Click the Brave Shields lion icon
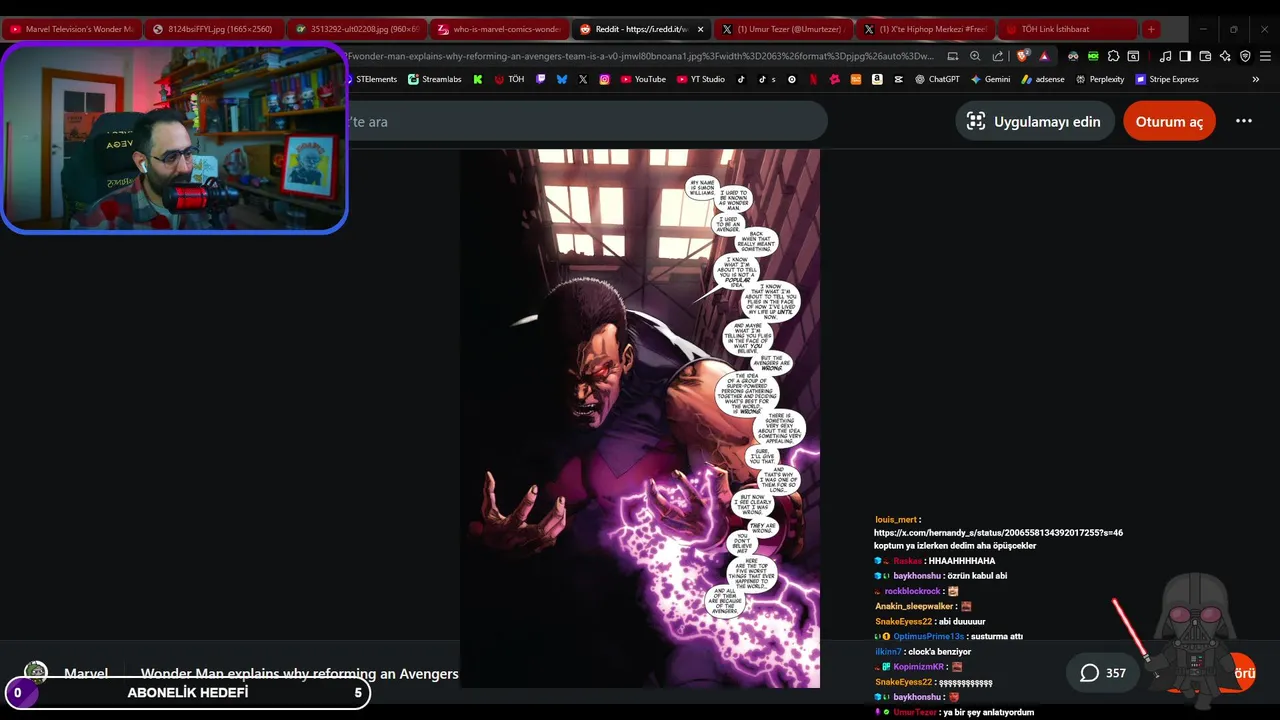Screen dimensions: 1280x720 (x=1022, y=56)
